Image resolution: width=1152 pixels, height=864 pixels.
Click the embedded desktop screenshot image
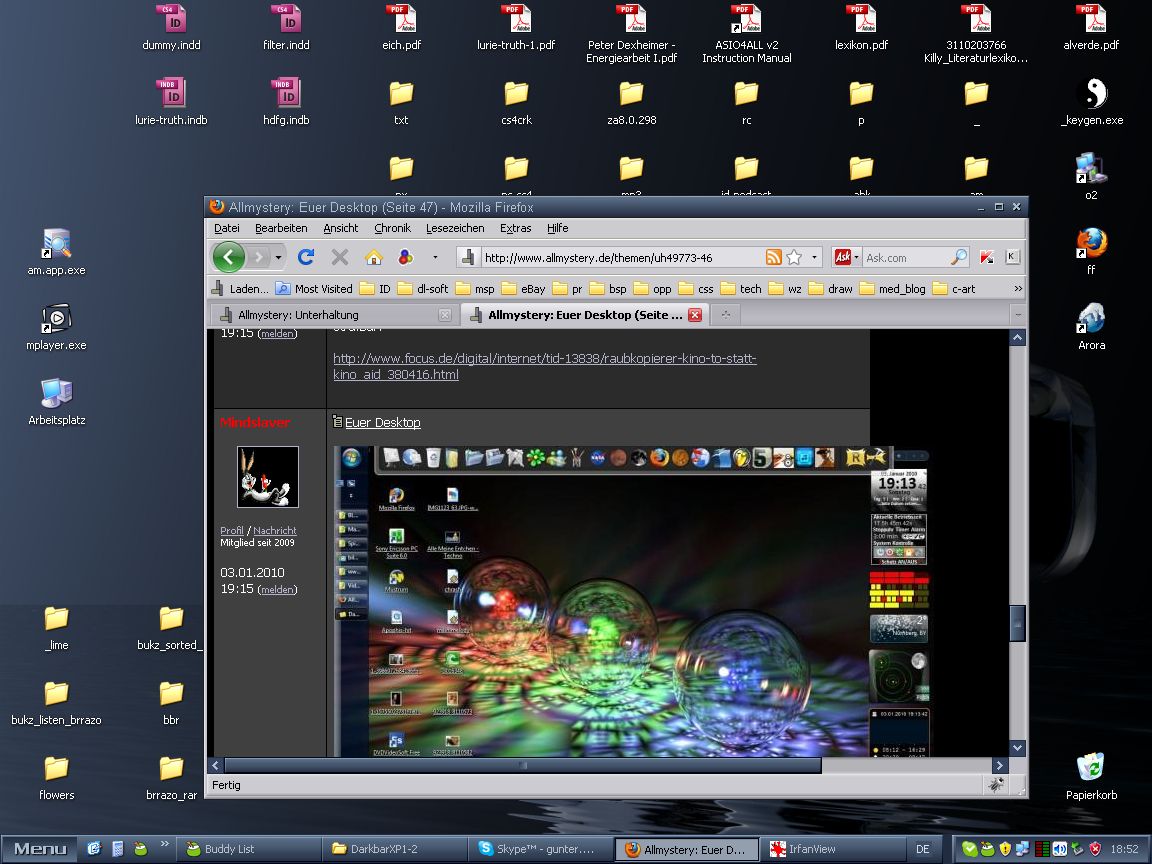[630, 600]
